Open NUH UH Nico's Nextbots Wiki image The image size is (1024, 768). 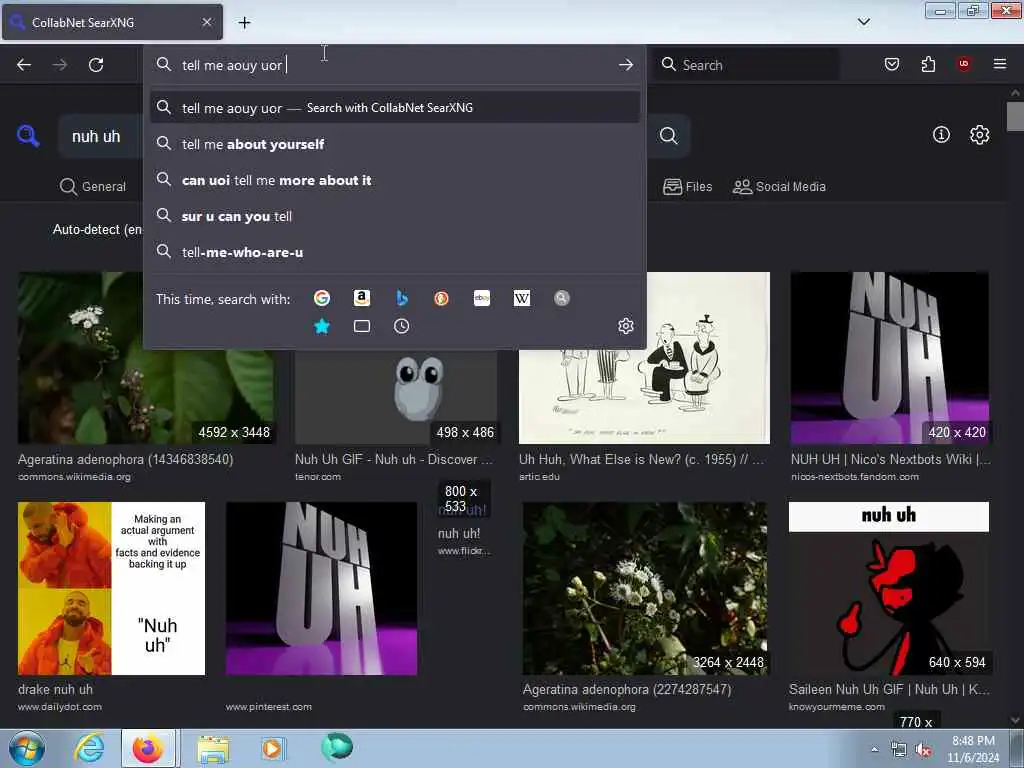click(x=889, y=358)
